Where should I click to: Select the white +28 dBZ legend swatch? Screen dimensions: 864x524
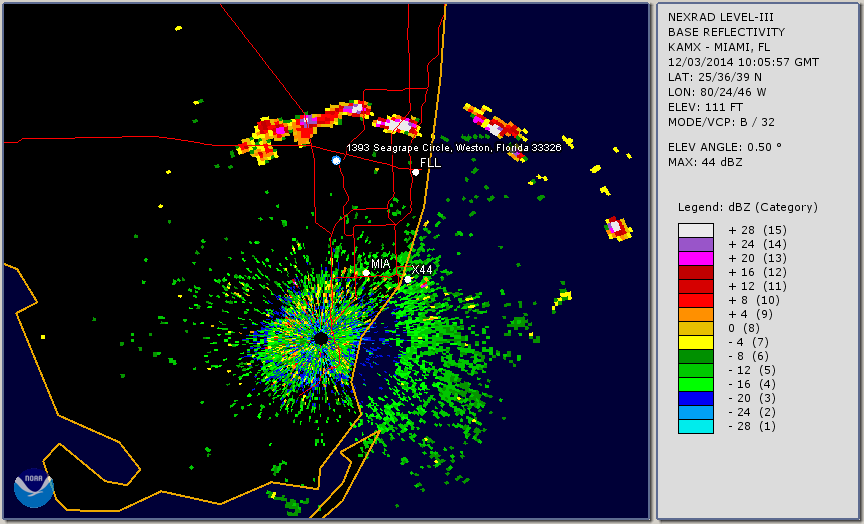(696, 230)
